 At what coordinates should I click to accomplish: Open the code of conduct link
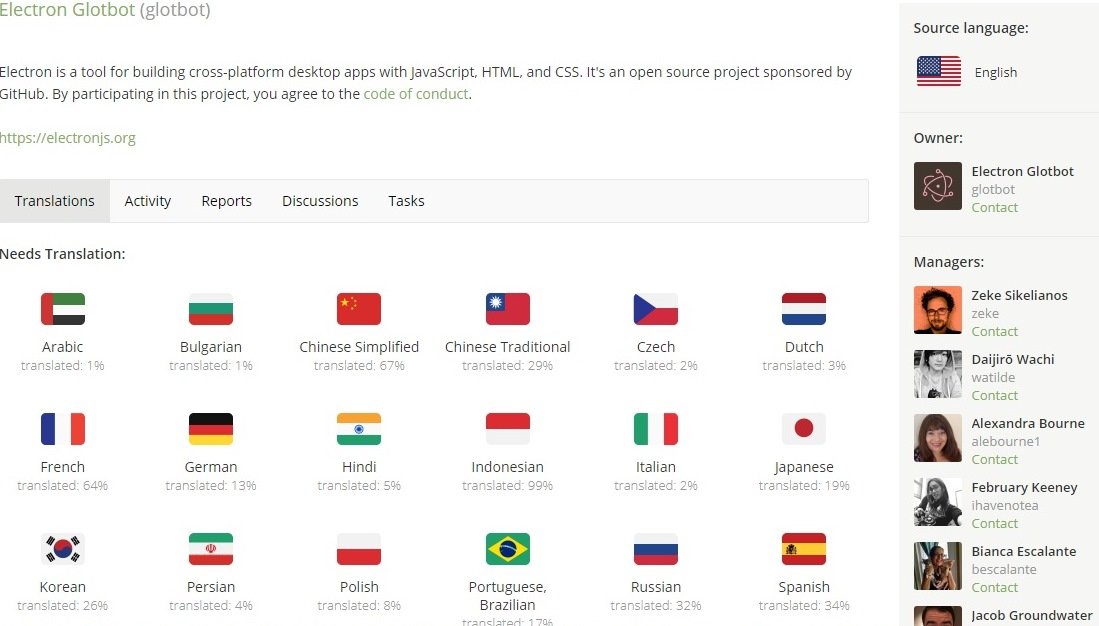point(416,94)
